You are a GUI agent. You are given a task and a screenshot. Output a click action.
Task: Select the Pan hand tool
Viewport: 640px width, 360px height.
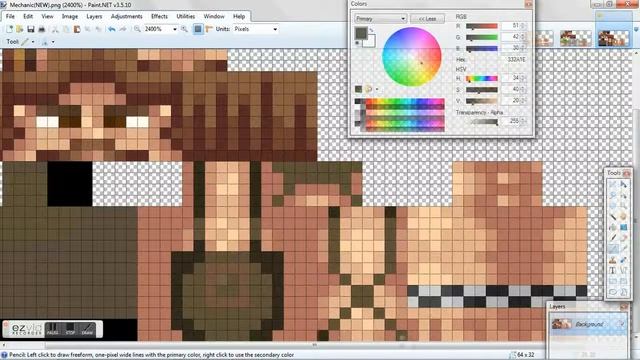(624, 216)
